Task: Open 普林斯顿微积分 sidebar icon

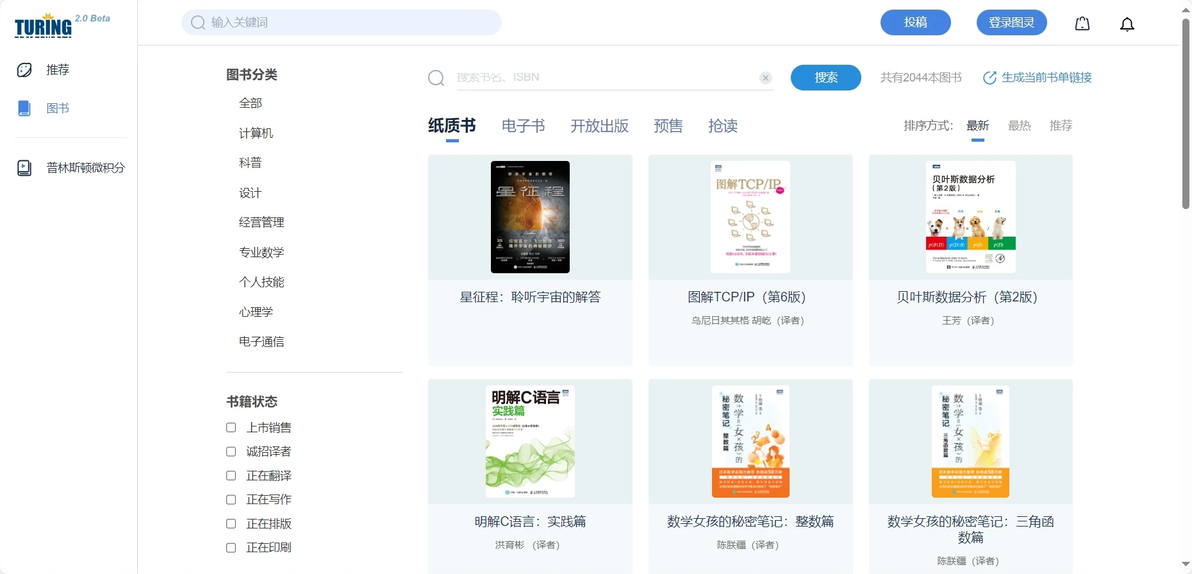Action: pyautogui.click(x=24, y=168)
